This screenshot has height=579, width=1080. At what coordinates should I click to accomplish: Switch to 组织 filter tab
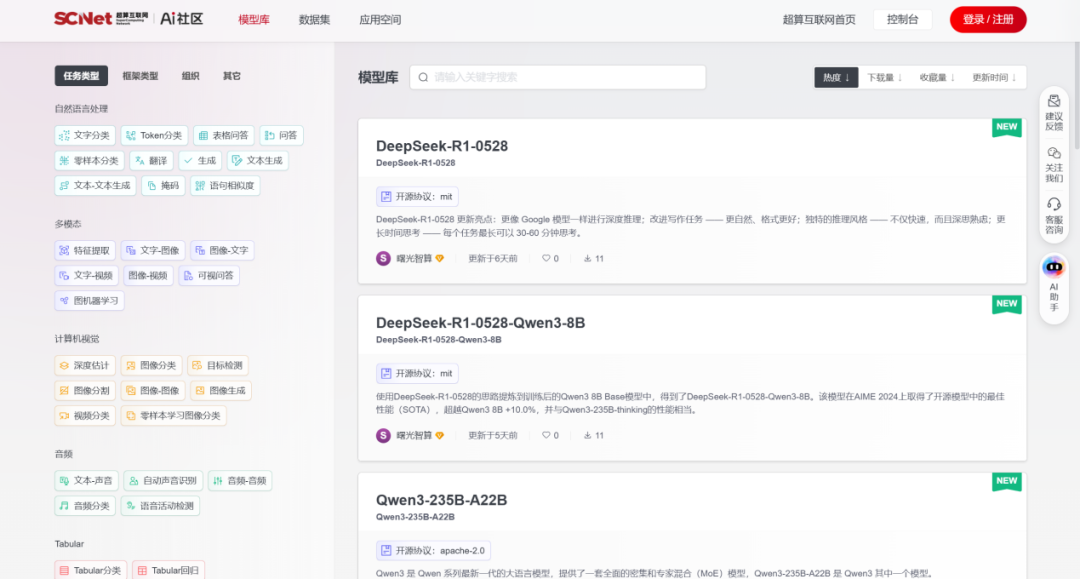(x=191, y=76)
